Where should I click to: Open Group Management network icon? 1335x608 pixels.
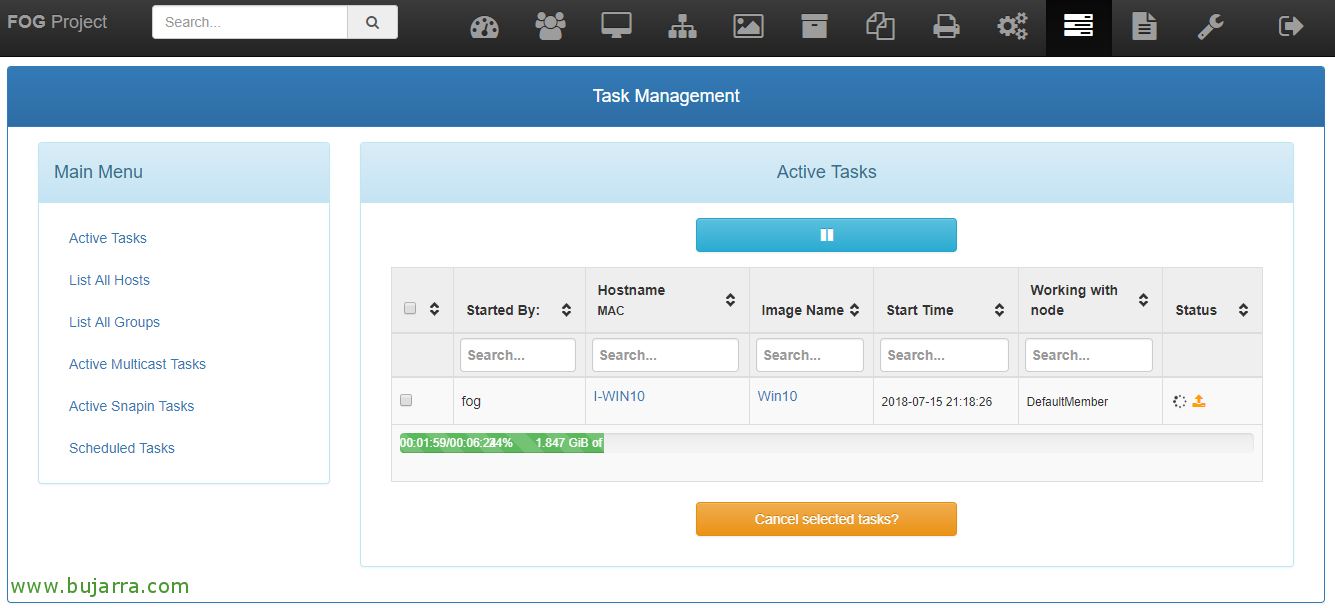[682, 27]
